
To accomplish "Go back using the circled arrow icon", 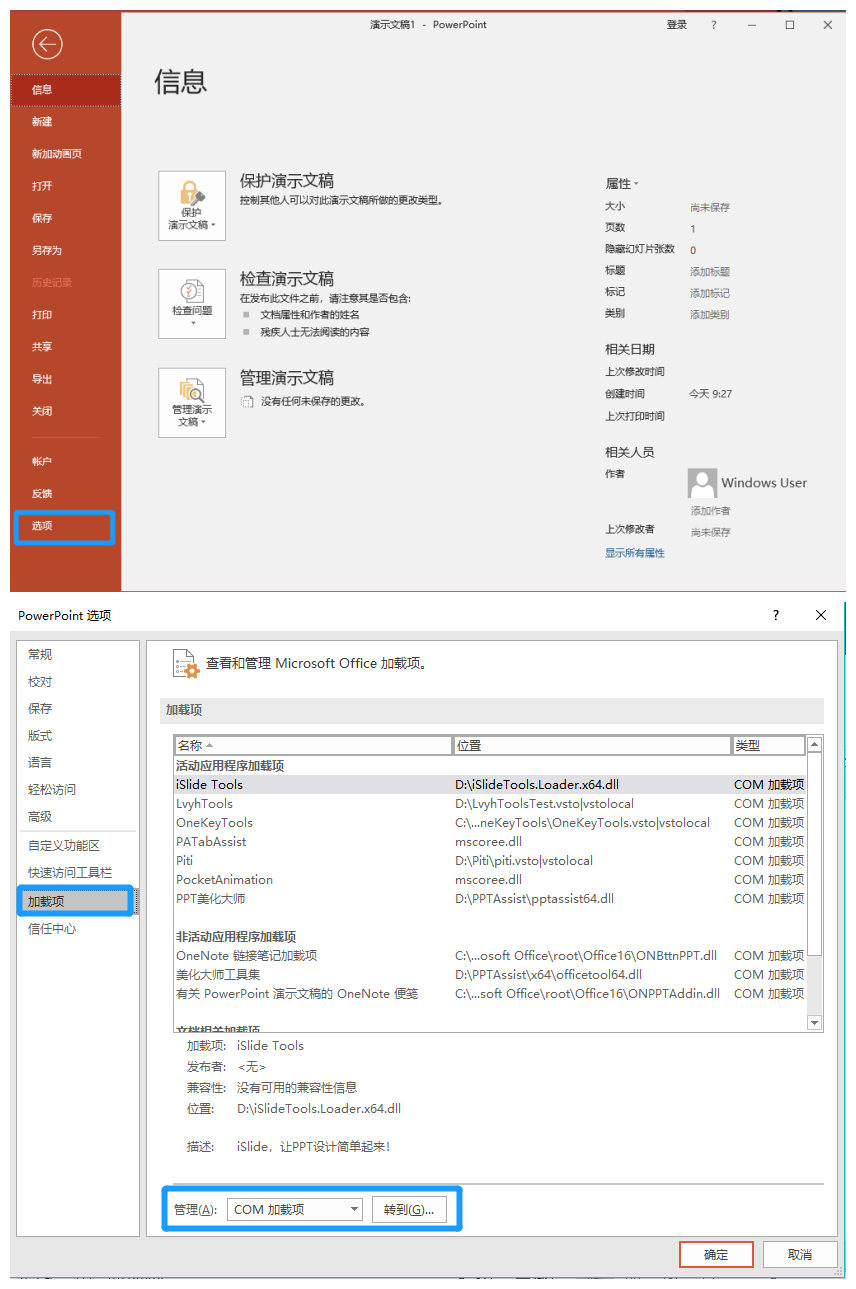I will [47, 44].
